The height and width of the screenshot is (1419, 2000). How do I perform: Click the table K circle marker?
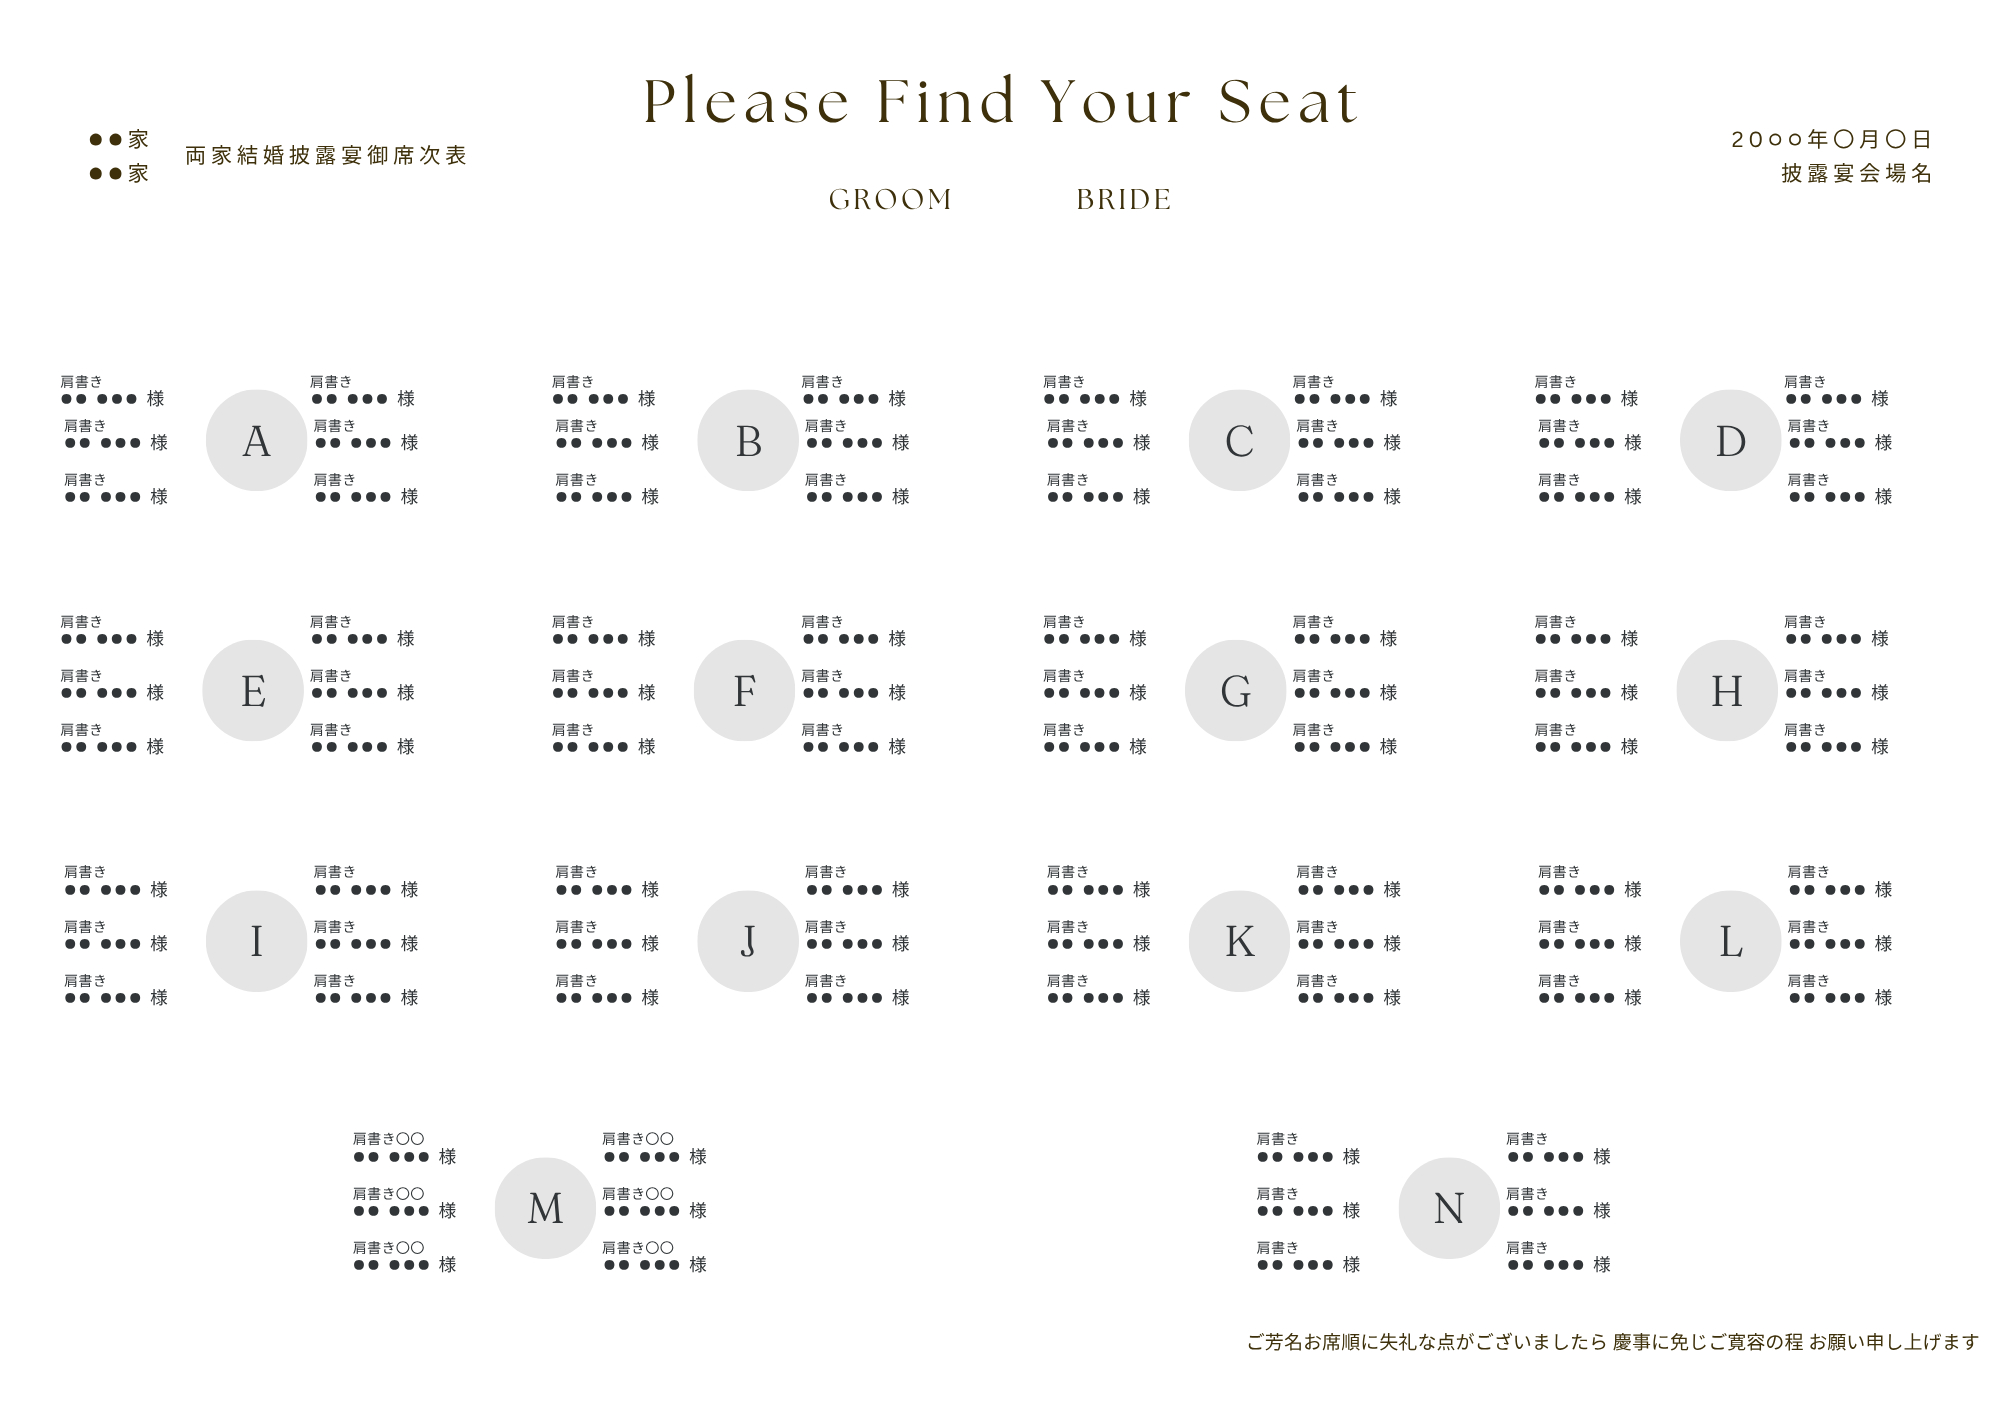1239,941
